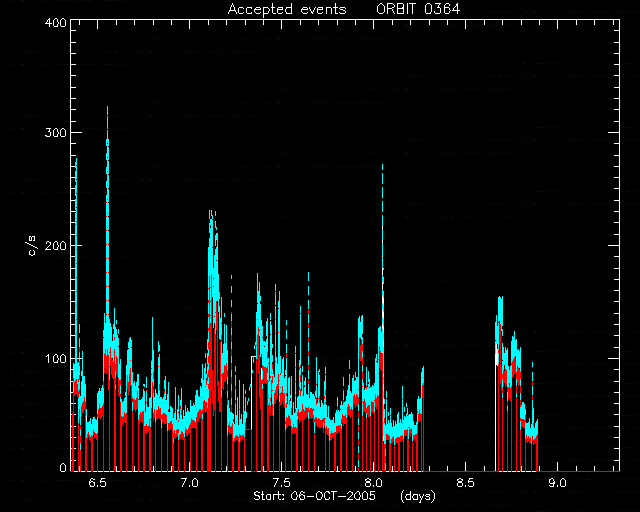The width and height of the screenshot is (640, 512).
Task: Click the 'ORBIT 0364' title text
Action: (418, 9)
